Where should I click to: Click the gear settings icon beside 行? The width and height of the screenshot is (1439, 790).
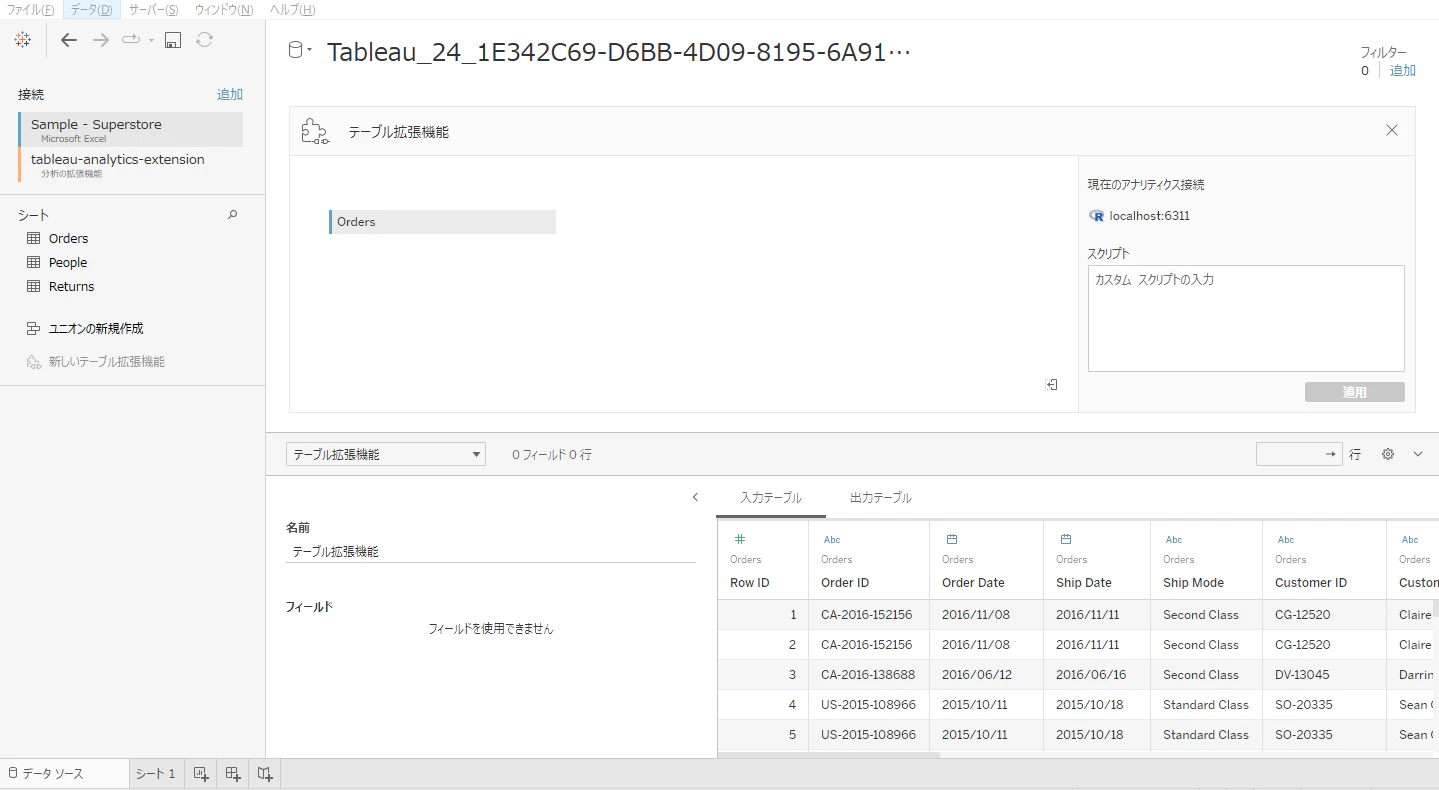(1388, 454)
